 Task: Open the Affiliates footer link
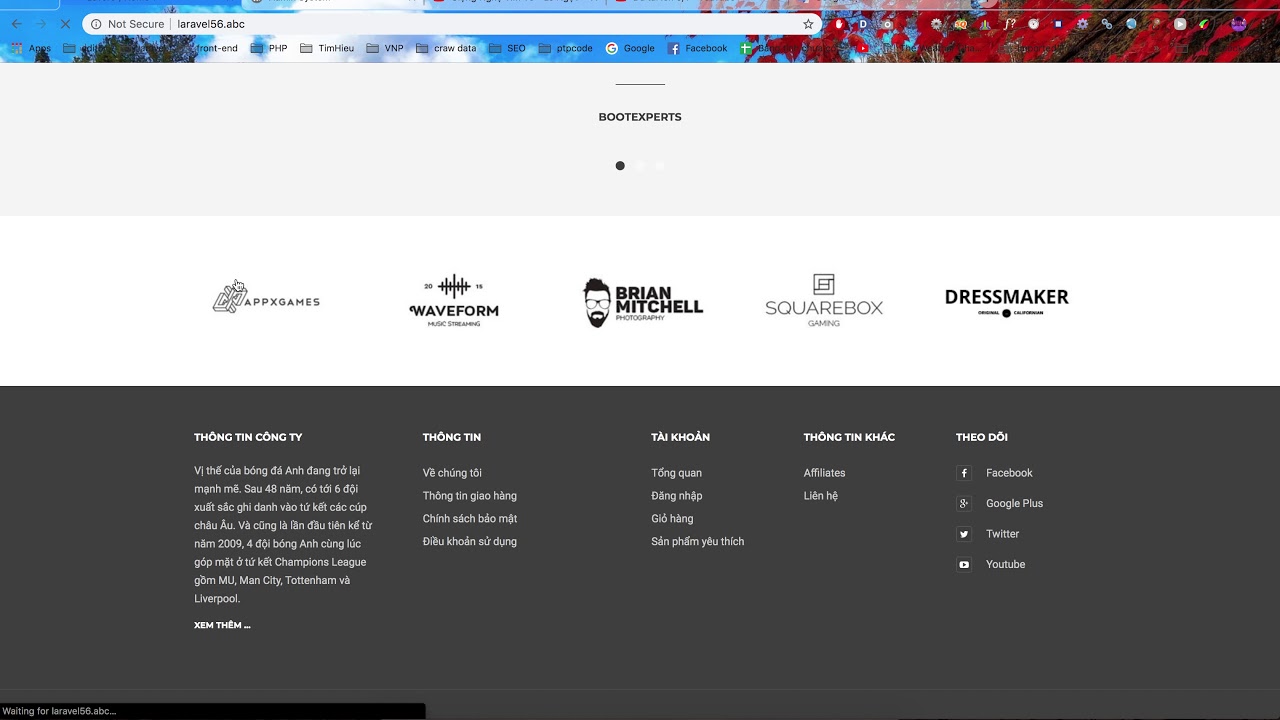pyautogui.click(x=825, y=473)
